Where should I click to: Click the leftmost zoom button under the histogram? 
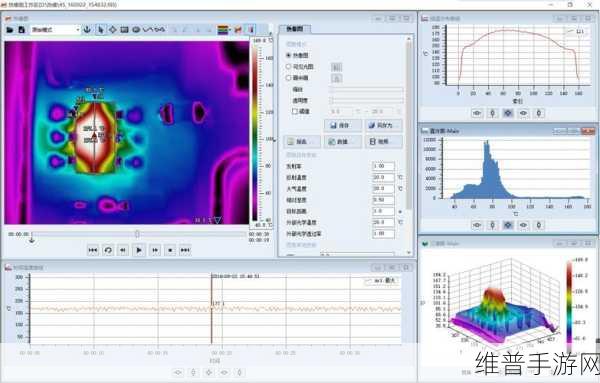(x=477, y=225)
